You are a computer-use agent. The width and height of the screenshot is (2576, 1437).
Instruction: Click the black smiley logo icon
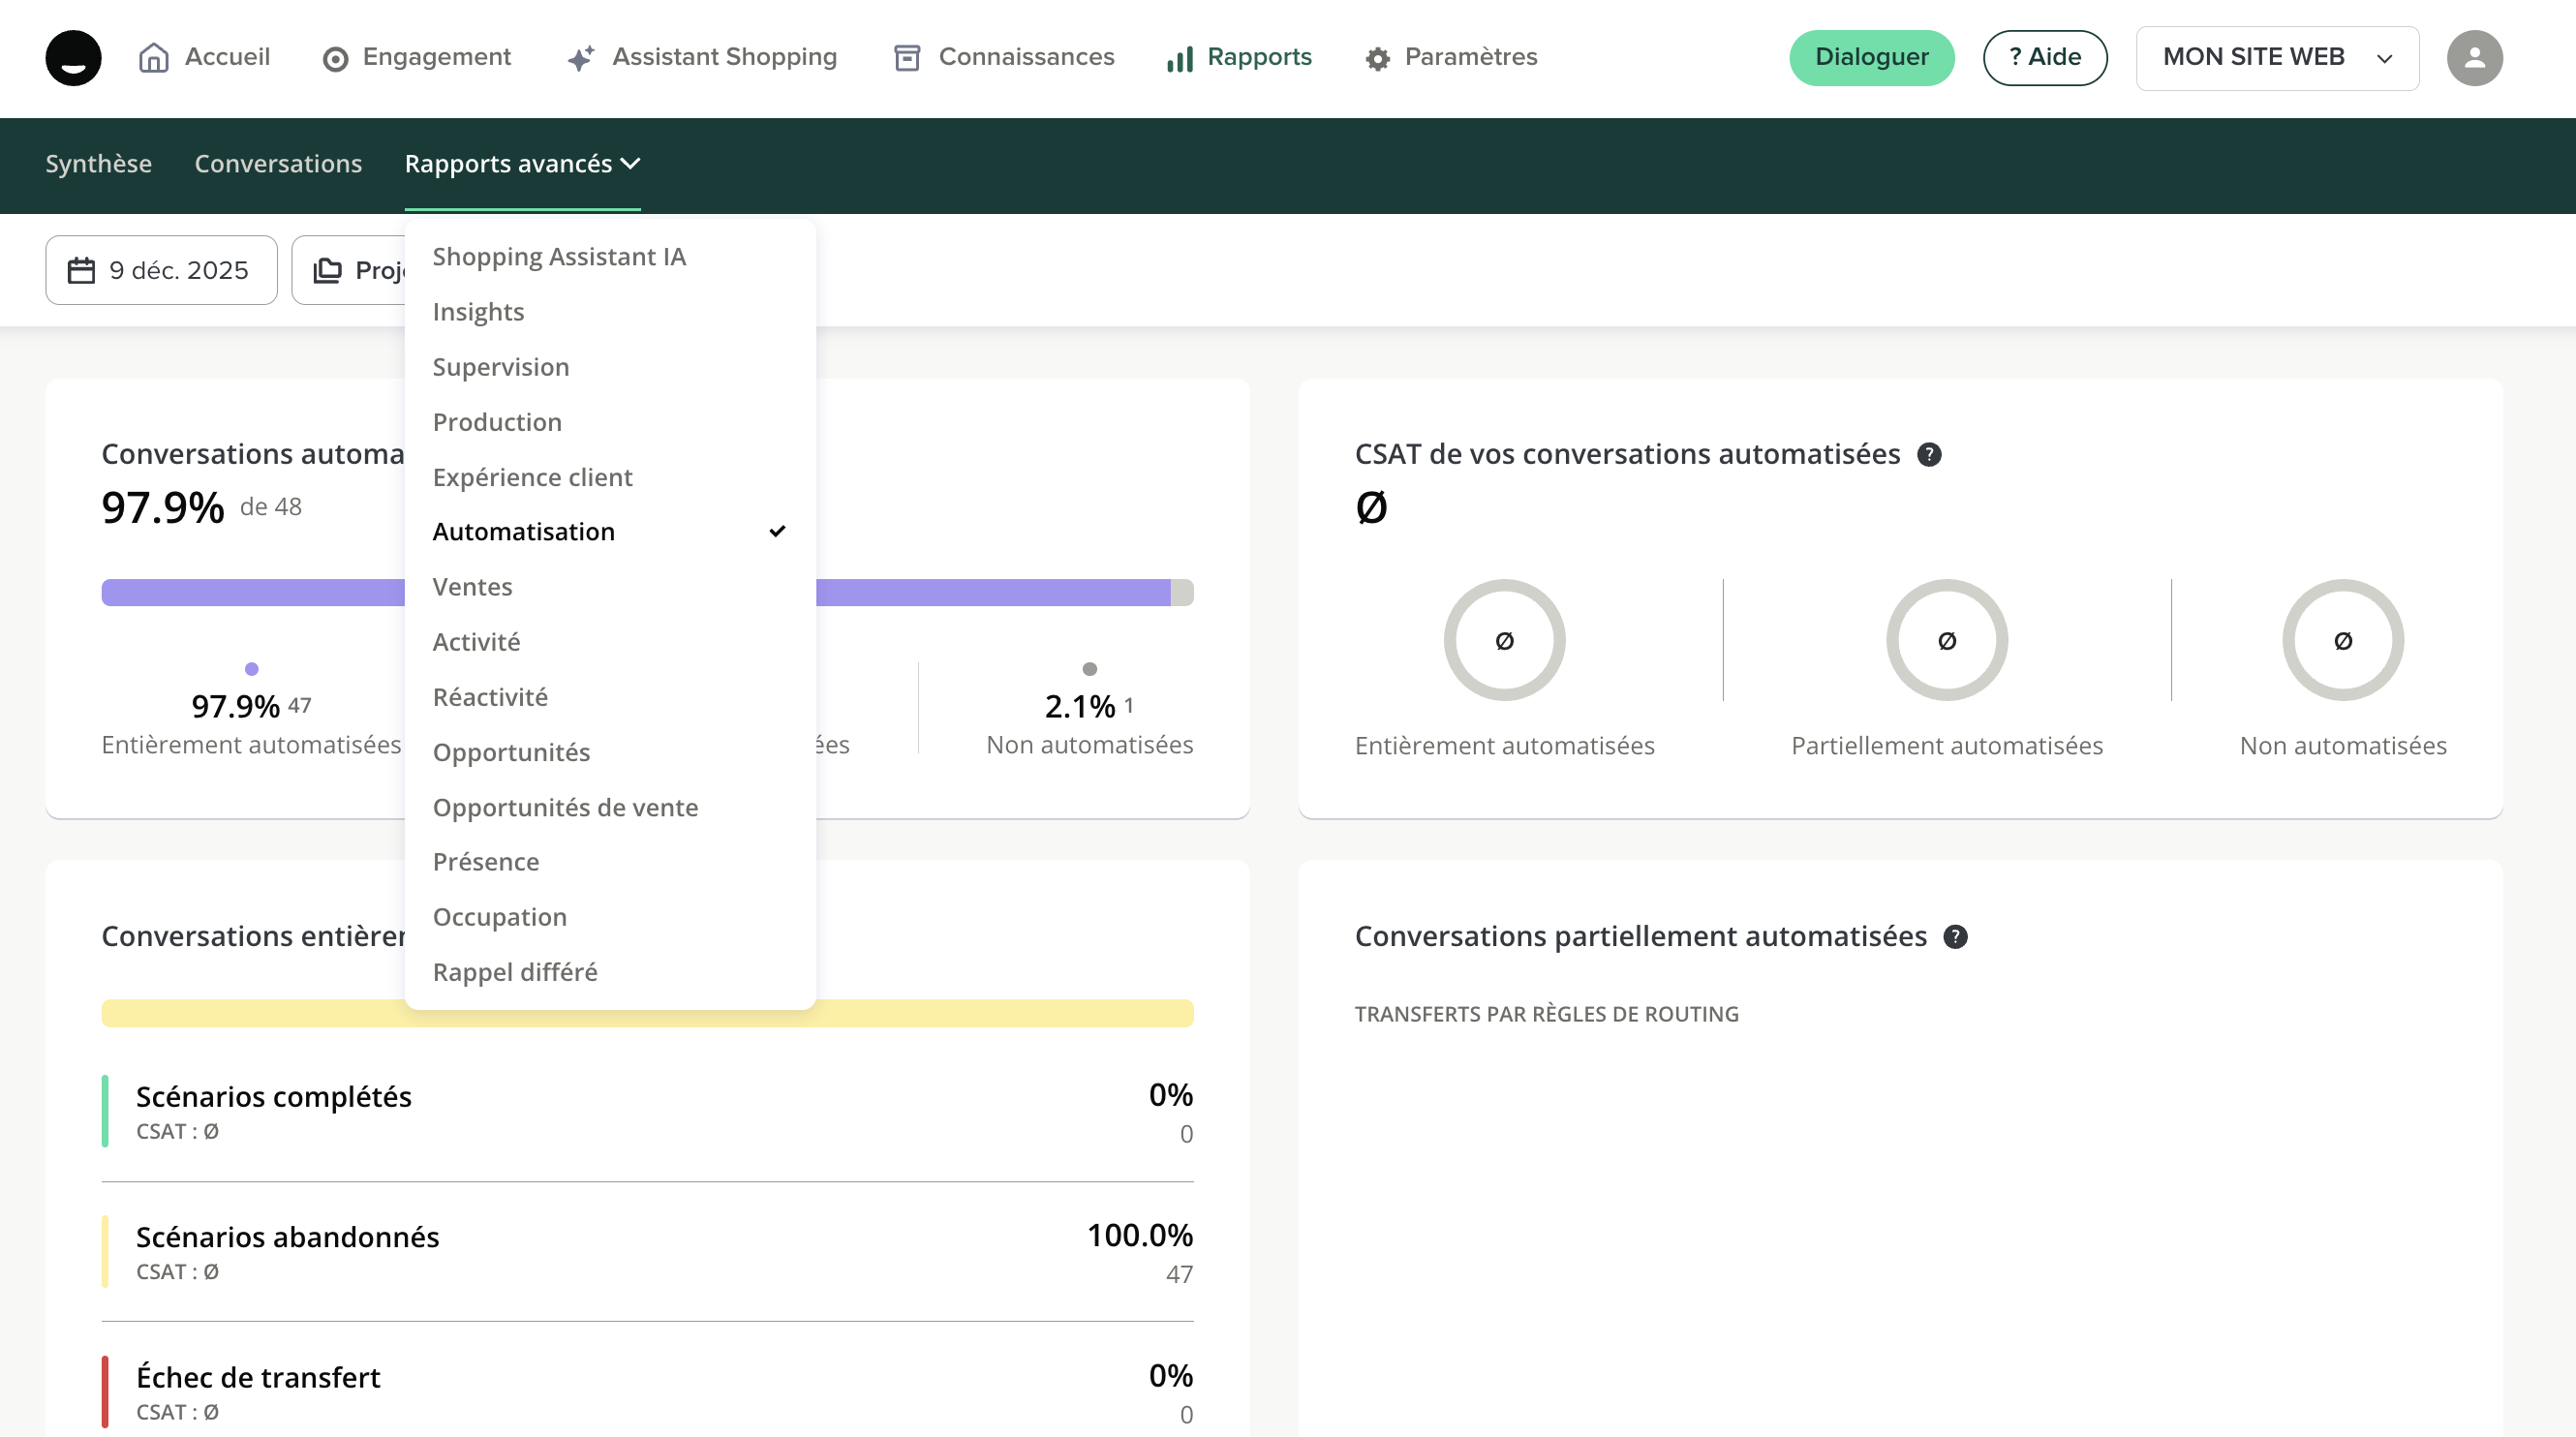coord(73,58)
